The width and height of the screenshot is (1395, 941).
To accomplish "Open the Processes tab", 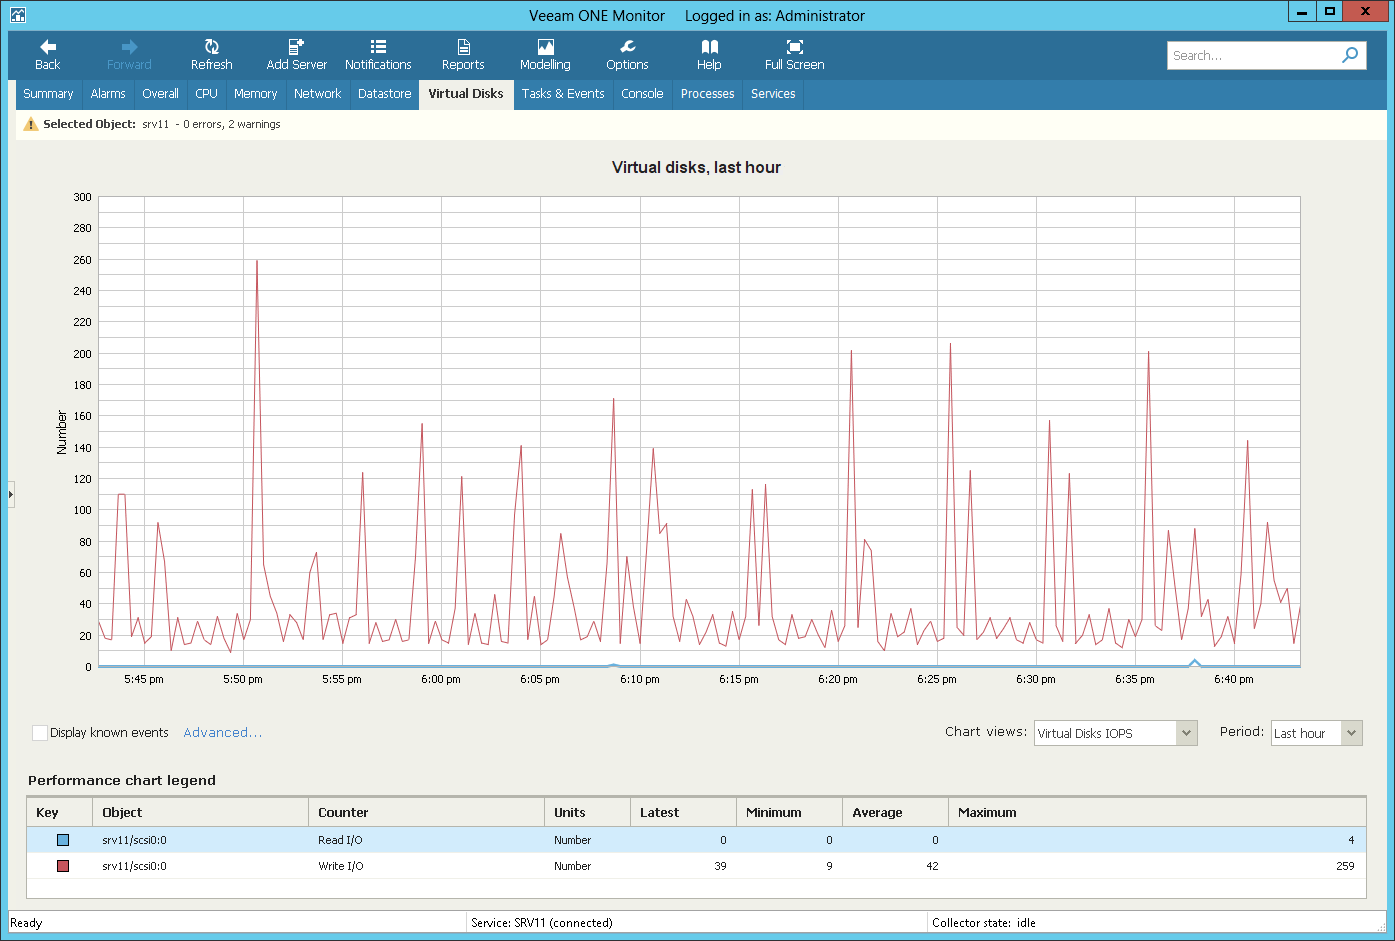I will point(708,94).
